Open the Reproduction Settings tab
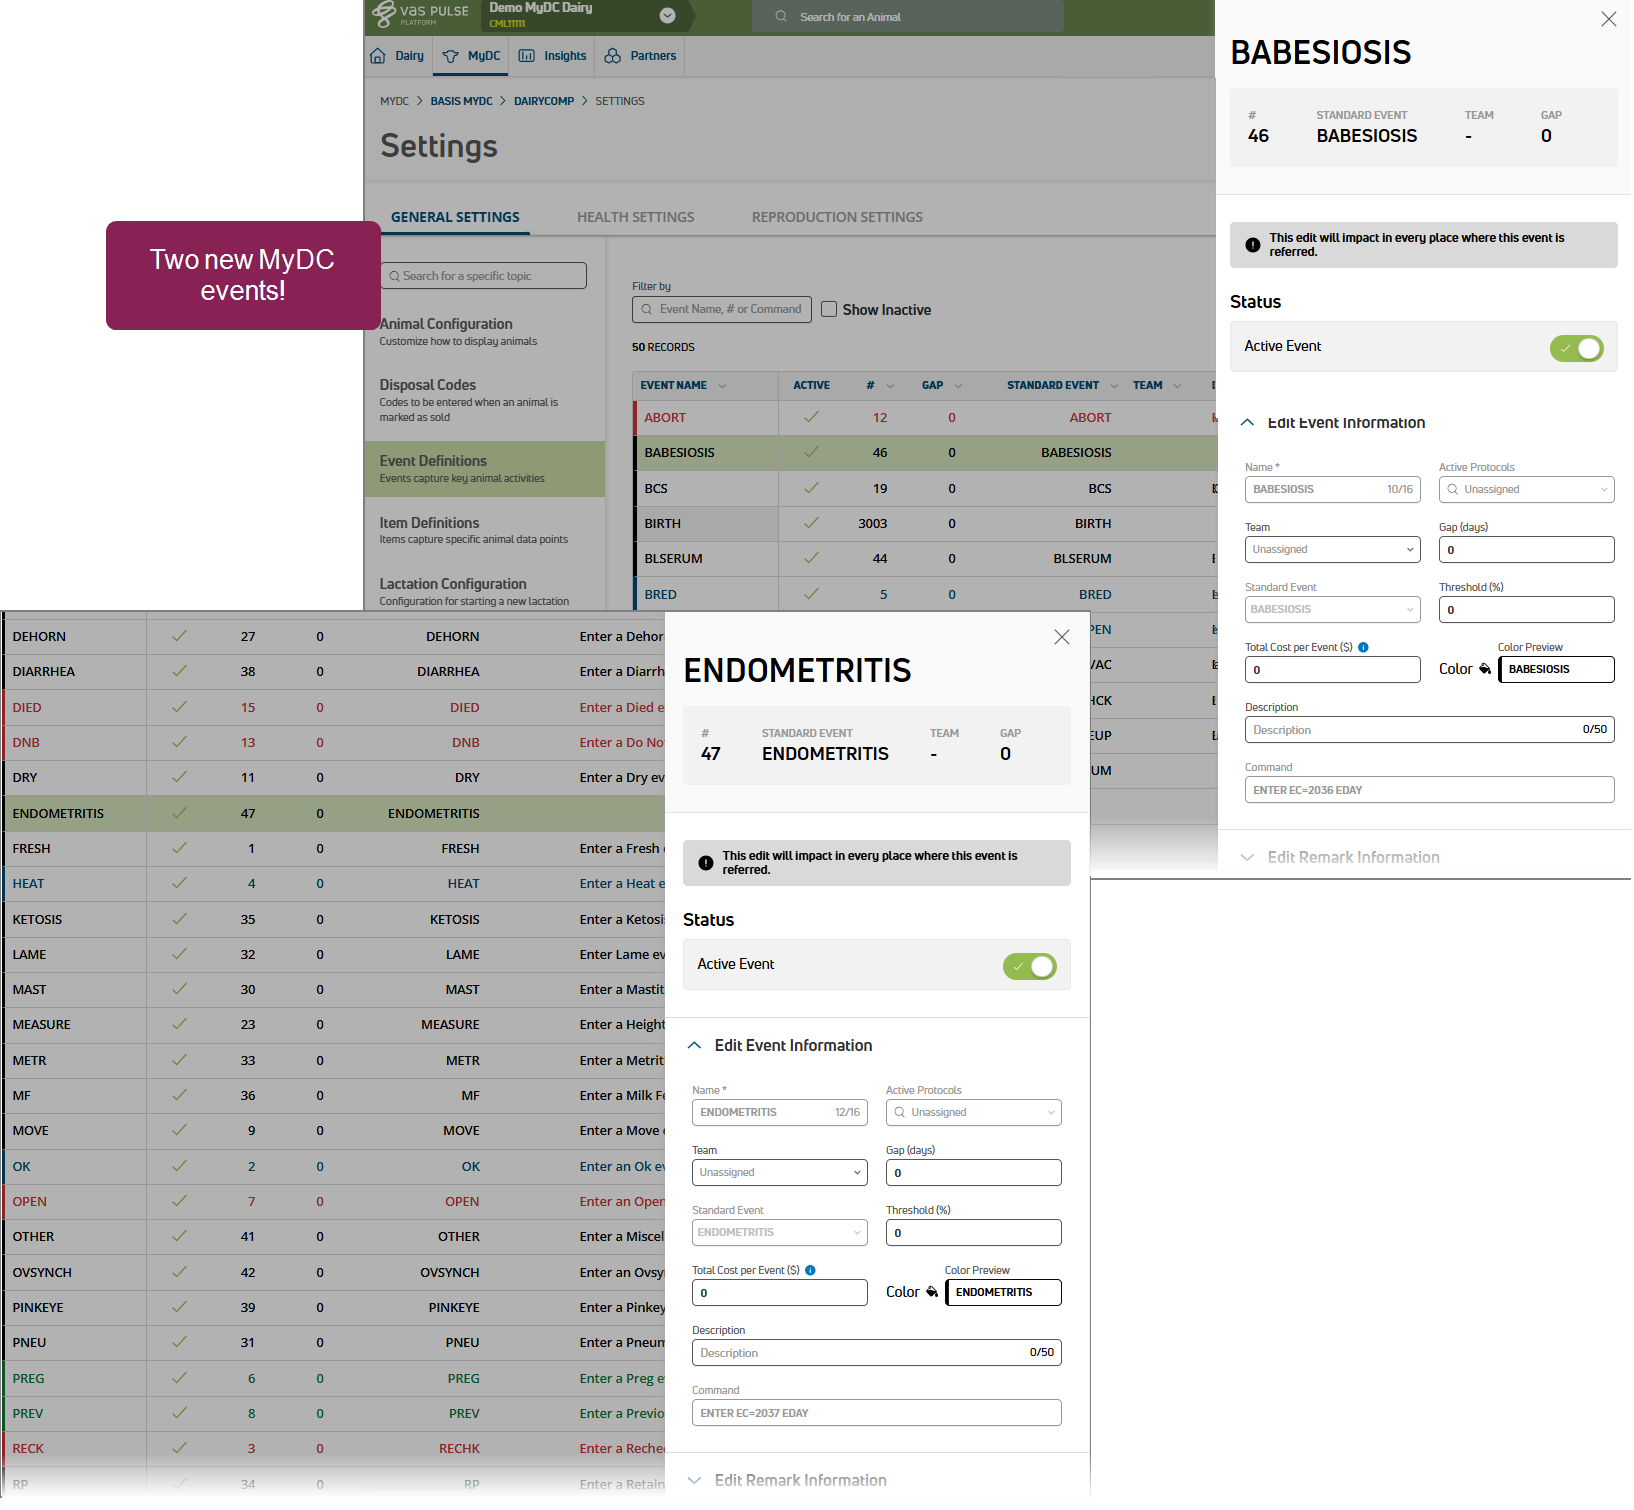This screenshot has width=1634, height=1510. click(837, 217)
